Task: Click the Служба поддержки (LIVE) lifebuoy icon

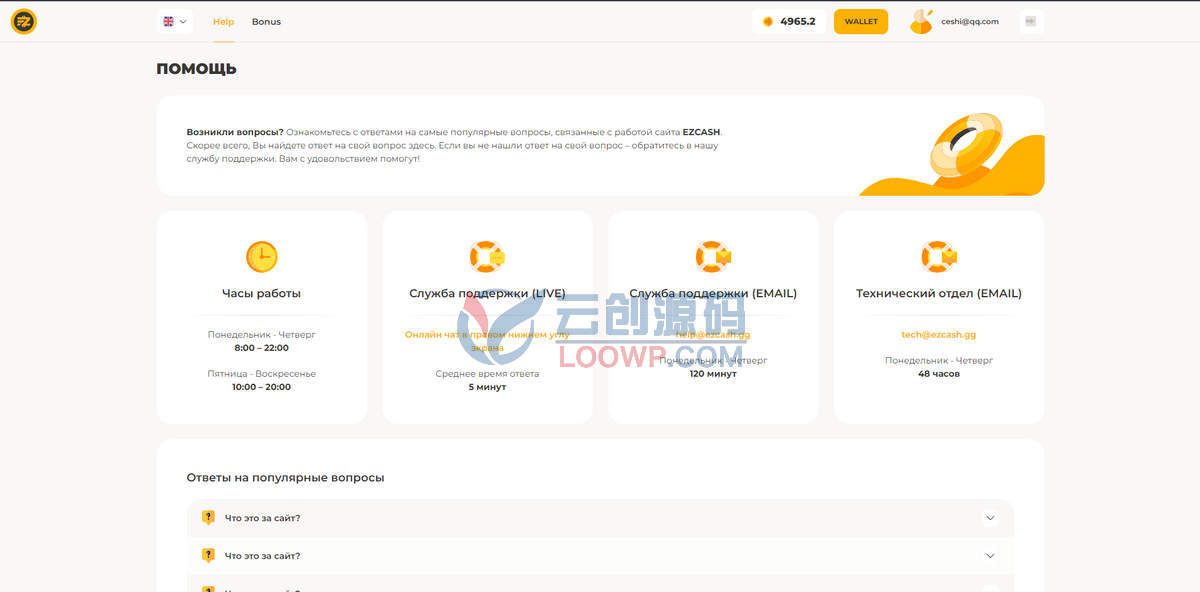Action: [x=487, y=257]
